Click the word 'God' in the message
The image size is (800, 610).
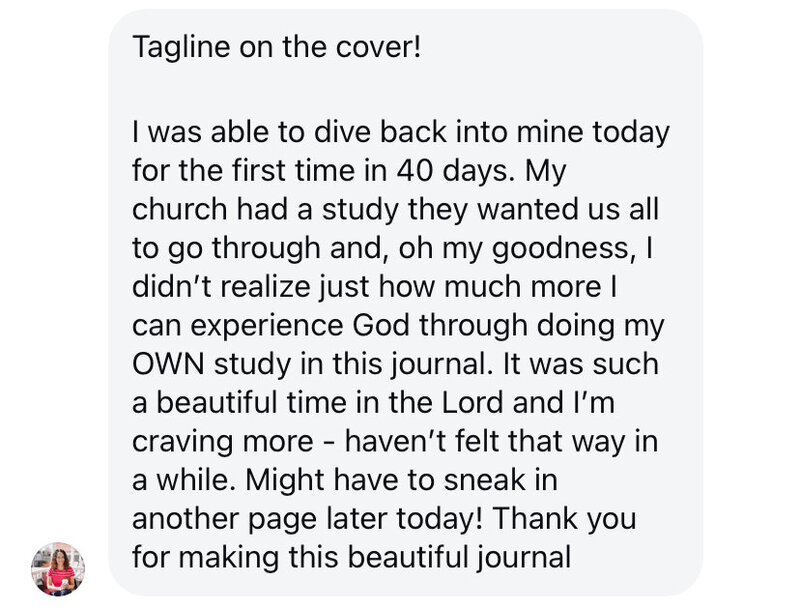click(x=381, y=325)
